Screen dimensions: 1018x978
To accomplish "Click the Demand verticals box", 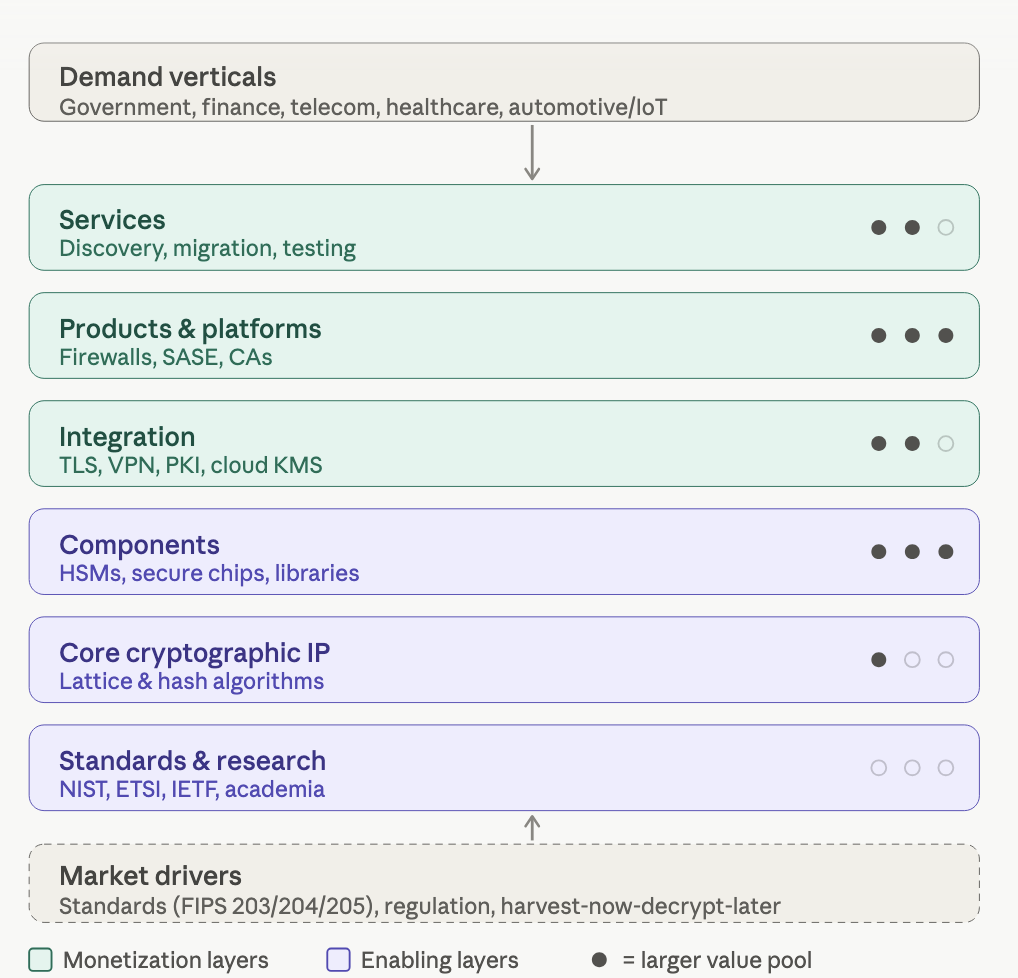I will (x=504, y=82).
